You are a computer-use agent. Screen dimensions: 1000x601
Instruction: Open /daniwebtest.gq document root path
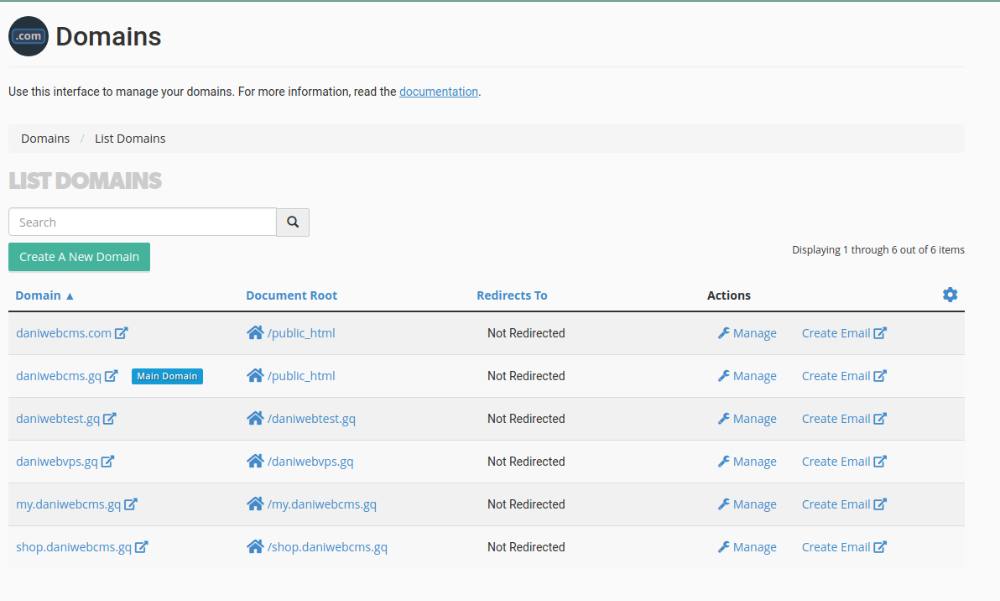pos(311,419)
